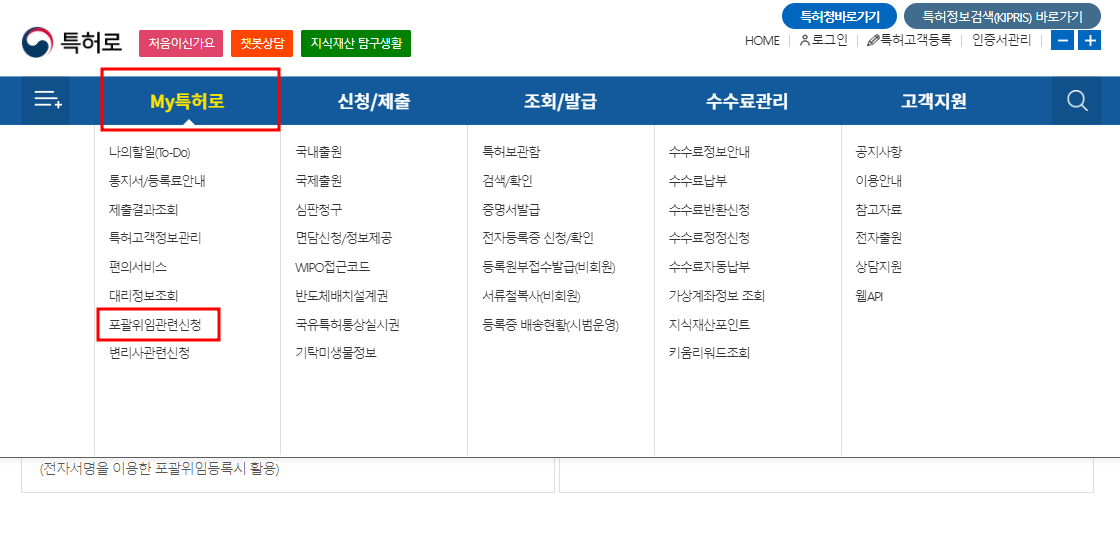This screenshot has height=559, width=1120.
Task: Open 특허정보검색(KIPRIS) 바로가기
Action: coord(1002,16)
